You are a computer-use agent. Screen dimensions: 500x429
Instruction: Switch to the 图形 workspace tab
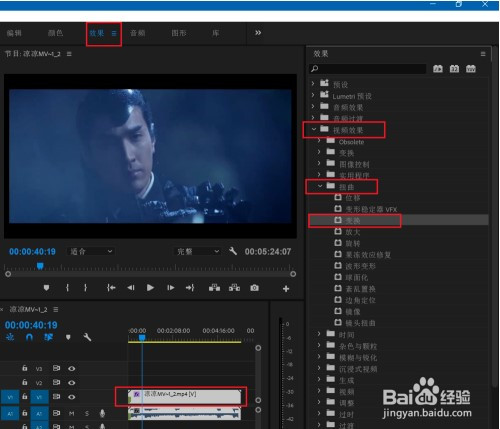pos(179,33)
